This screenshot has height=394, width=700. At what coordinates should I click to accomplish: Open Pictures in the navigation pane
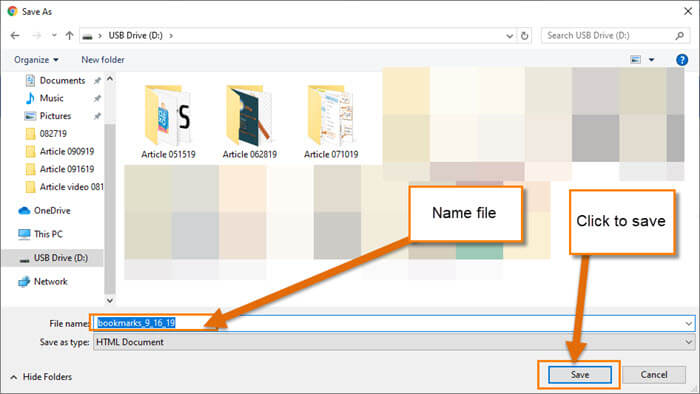pos(55,116)
